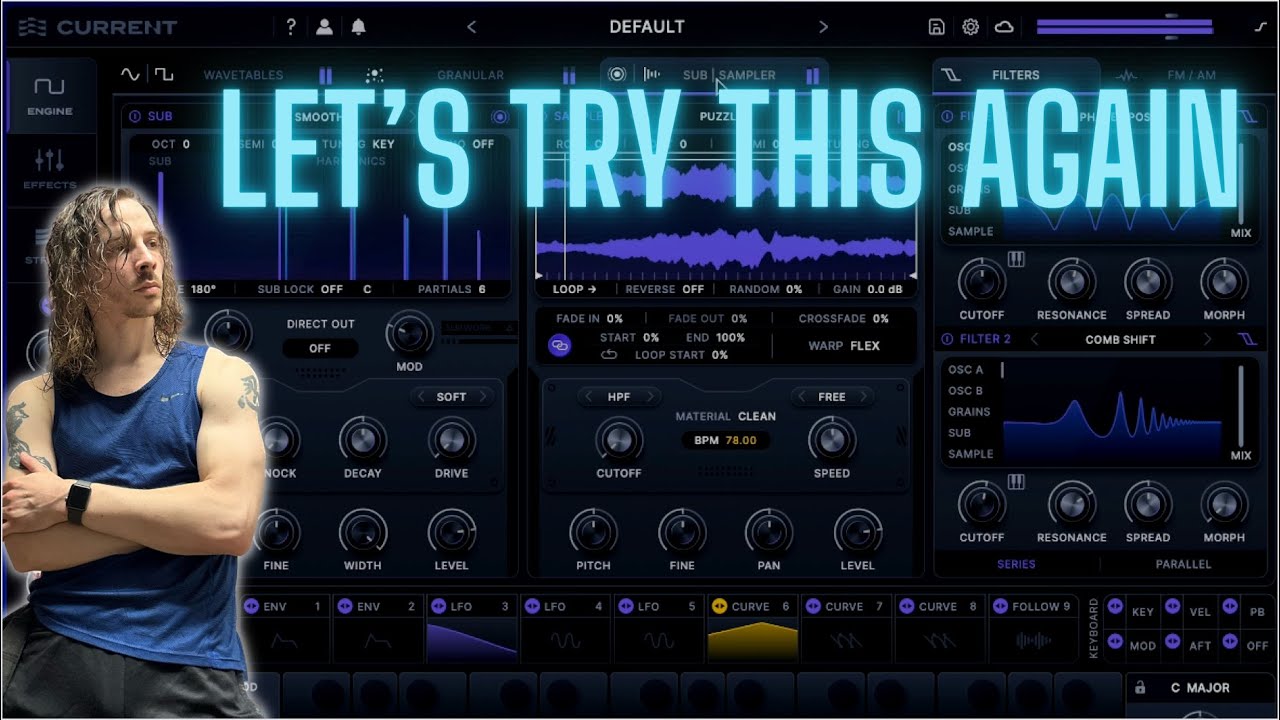Toggle the Granular pause bars icon
The width and height of the screenshot is (1280, 720).
[569, 75]
